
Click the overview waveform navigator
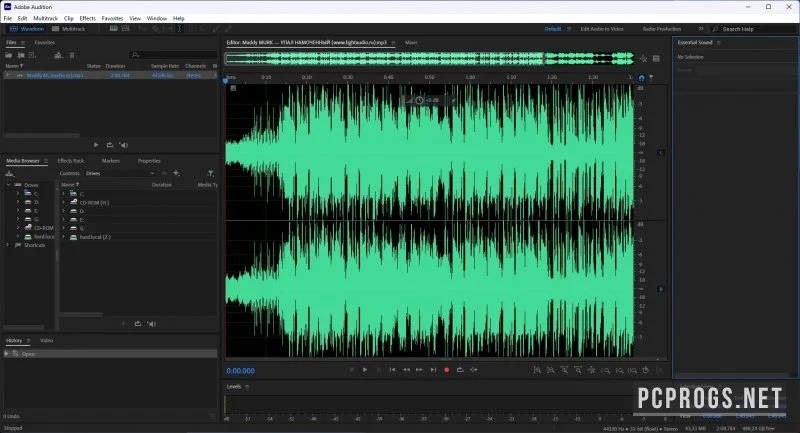pyautogui.click(x=429, y=59)
